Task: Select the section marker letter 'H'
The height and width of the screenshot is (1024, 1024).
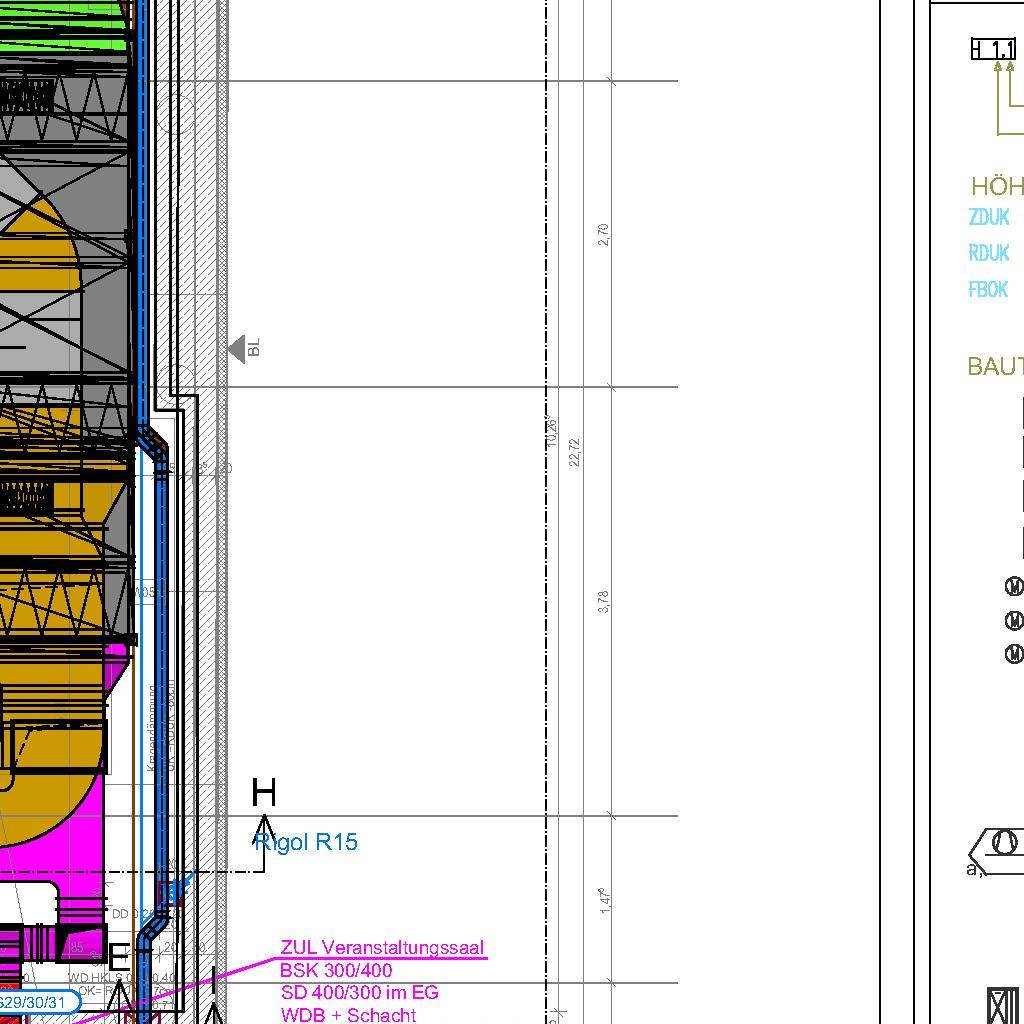Action: click(264, 792)
